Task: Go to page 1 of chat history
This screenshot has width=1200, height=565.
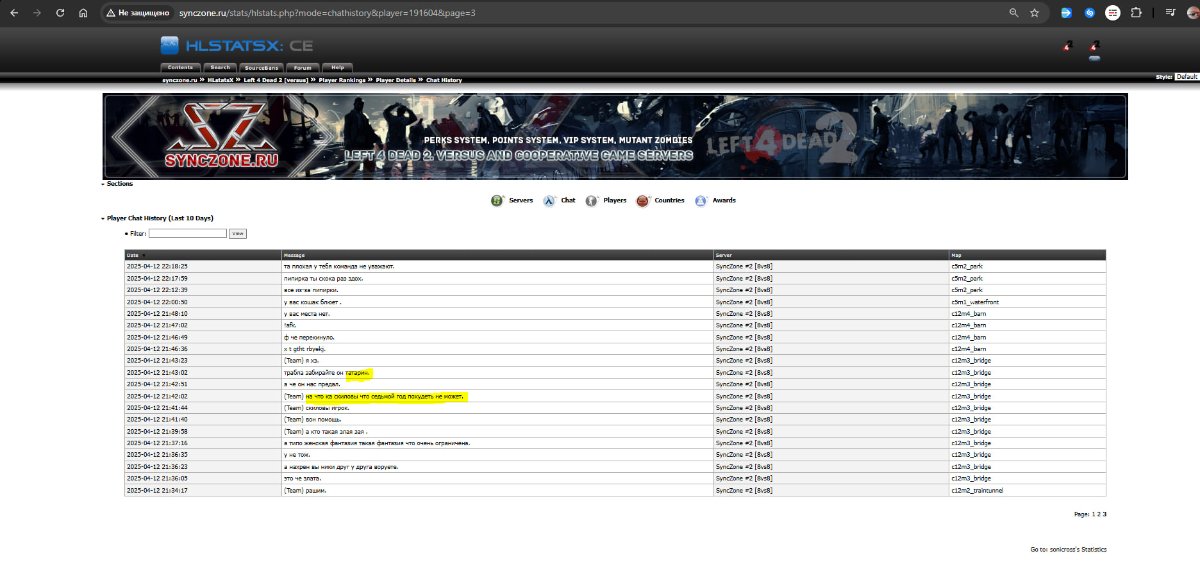Action: point(1091,514)
